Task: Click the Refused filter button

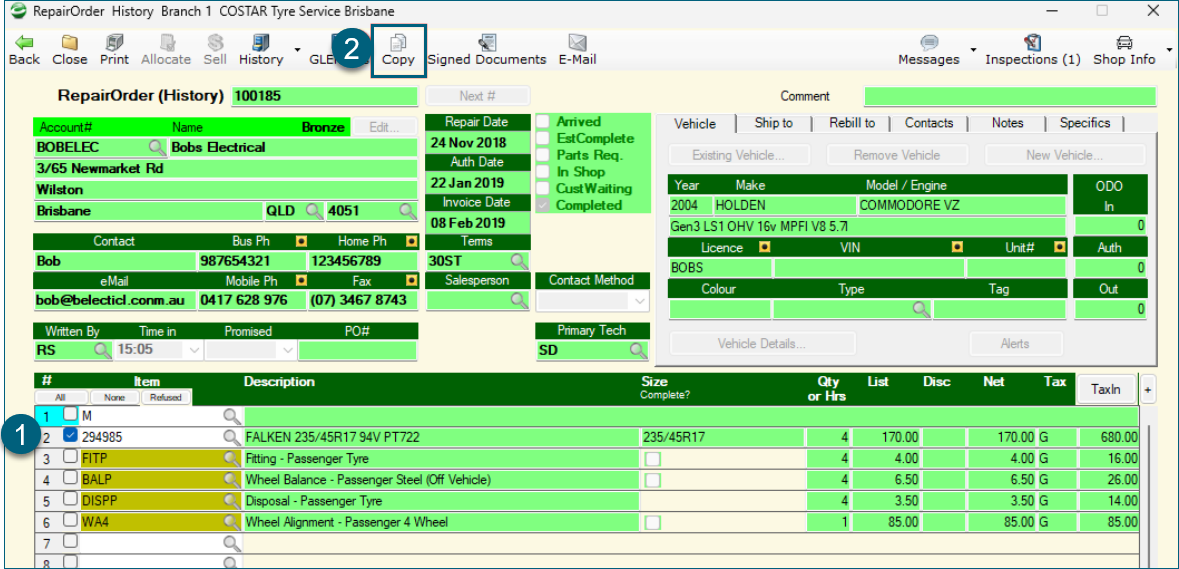Action: (x=166, y=398)
